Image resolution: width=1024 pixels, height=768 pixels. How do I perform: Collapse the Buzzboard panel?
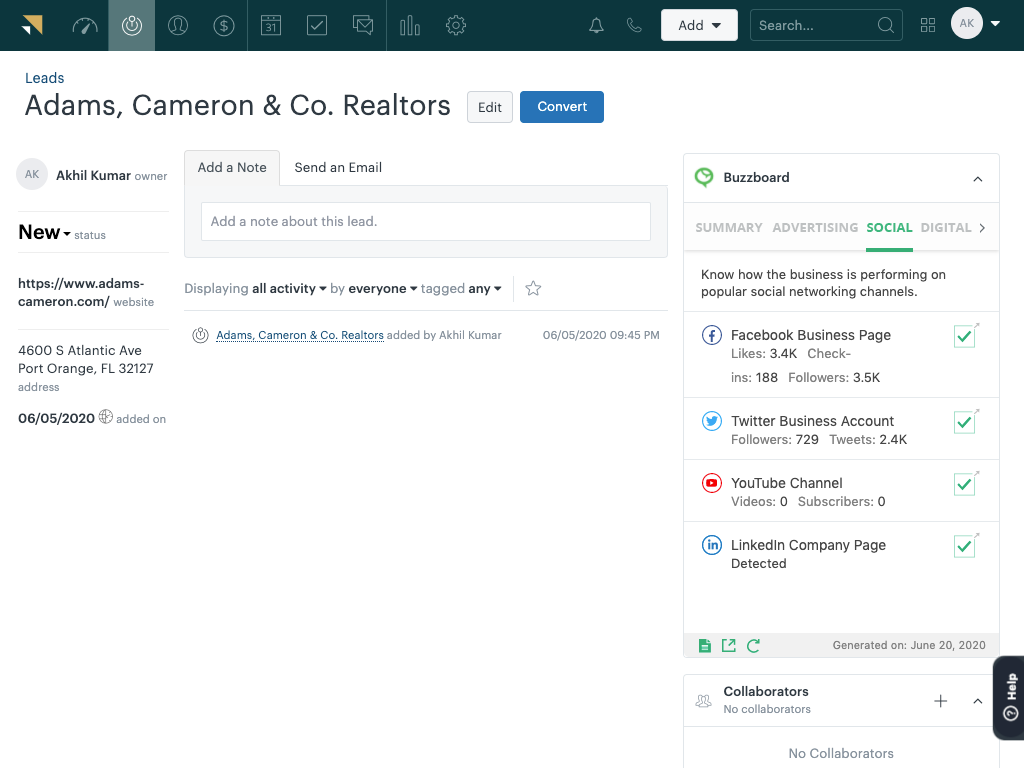click(x=977, y=179)
